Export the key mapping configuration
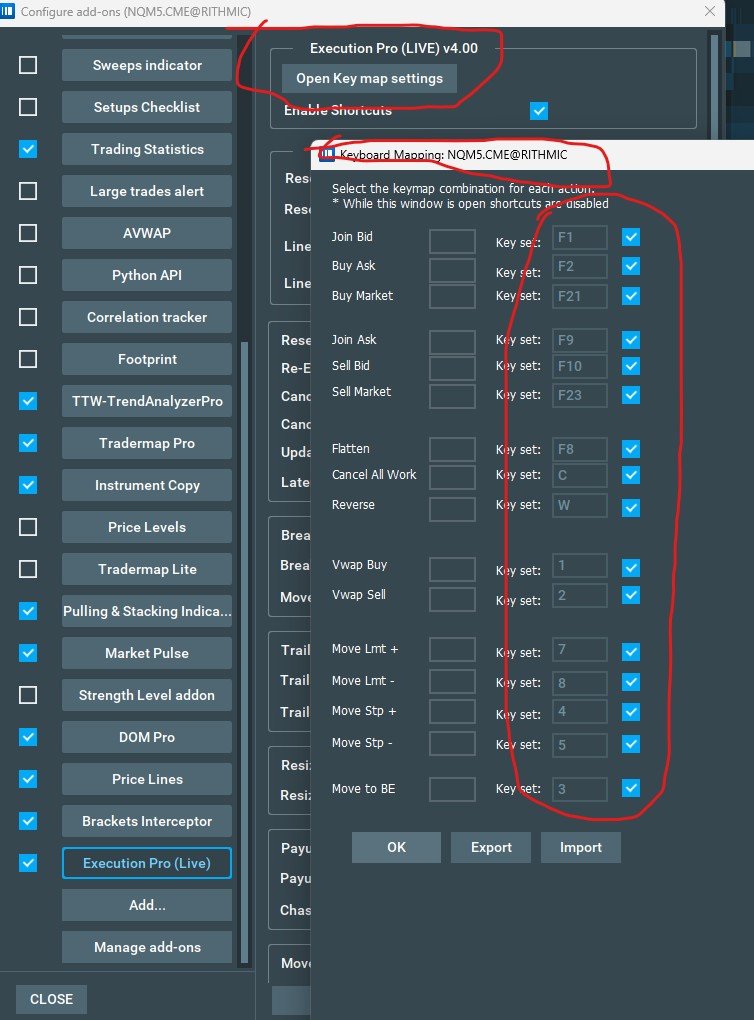 tap(491, 847)
